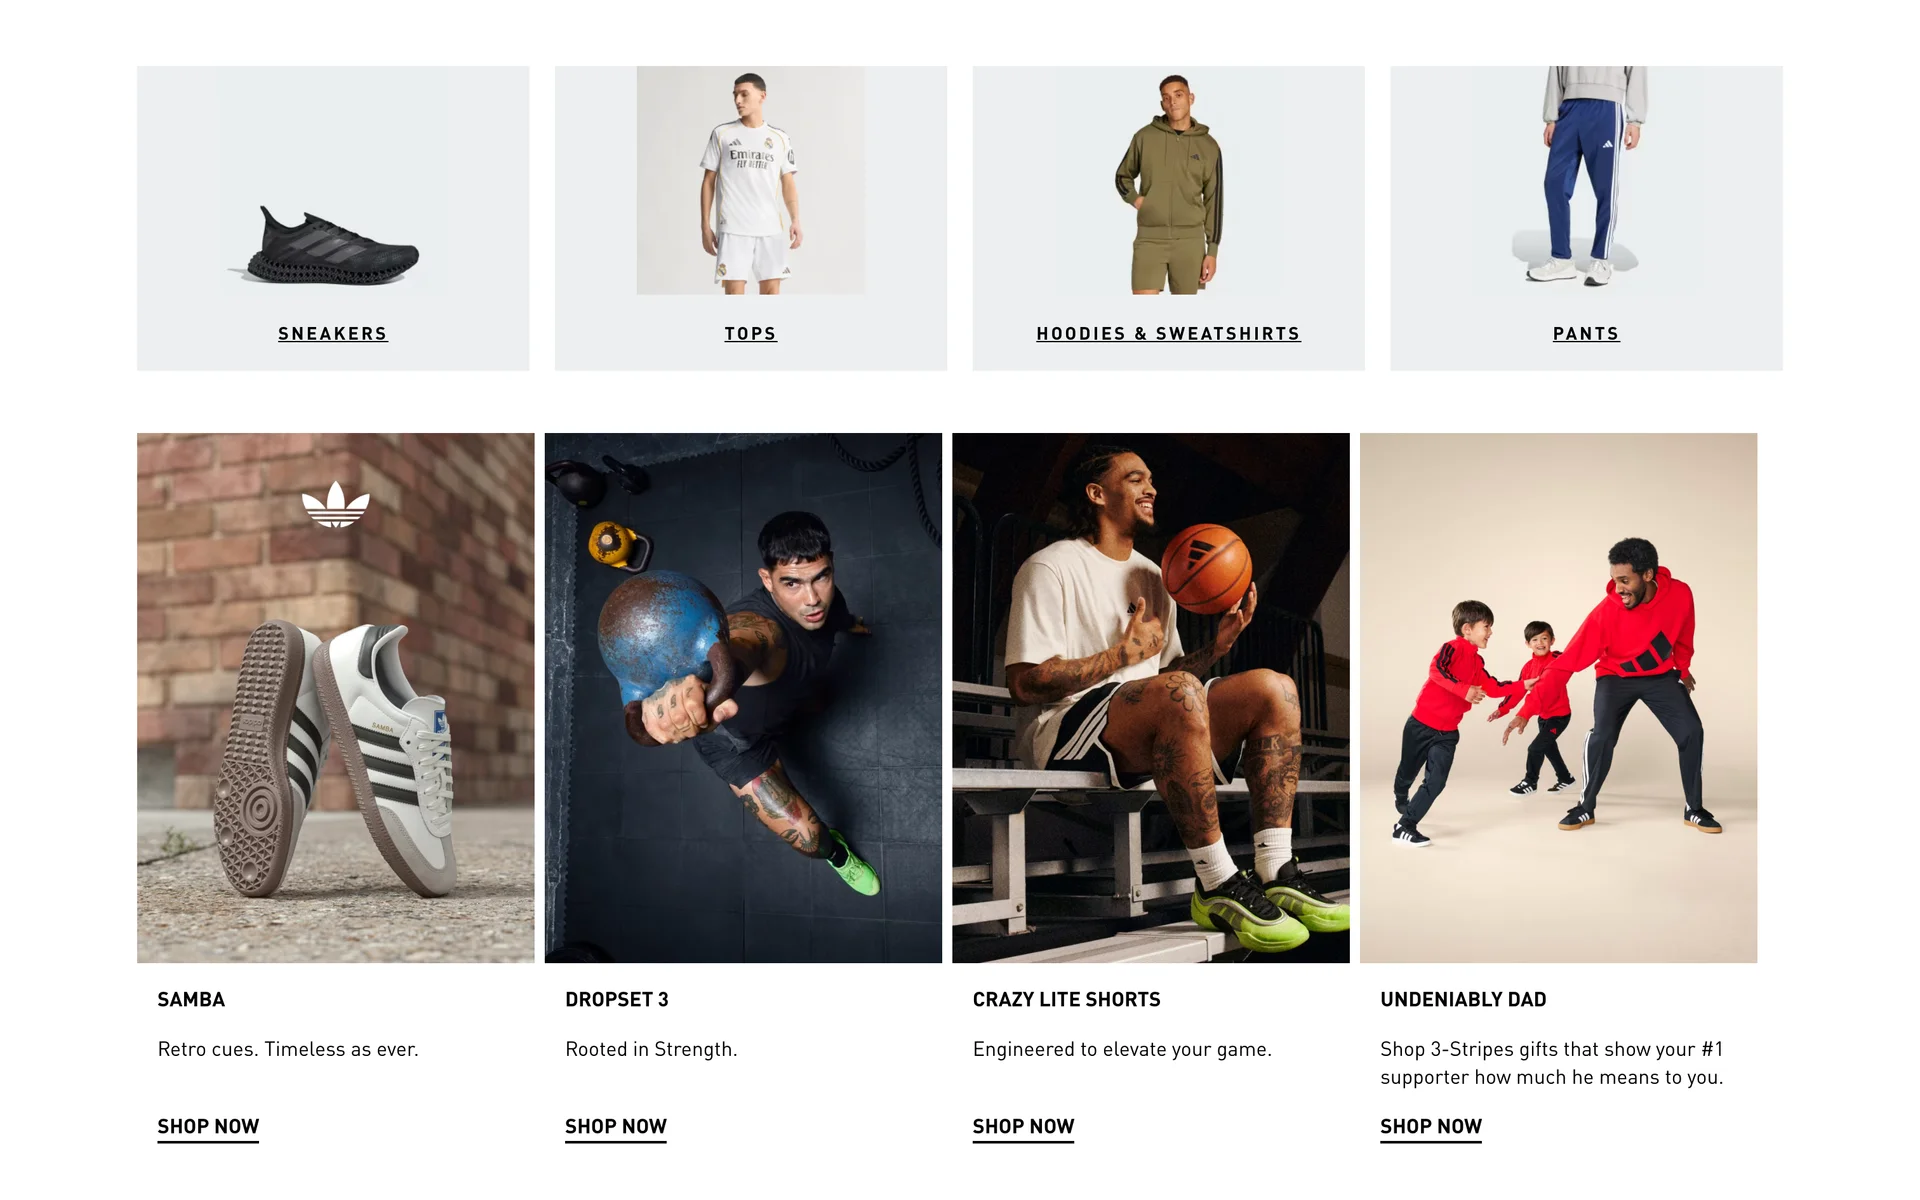Viewport: 1920px width, 1200px height.
Task: Click the UNDENIABLY DAD heading
Action: tap(1463, 999)
